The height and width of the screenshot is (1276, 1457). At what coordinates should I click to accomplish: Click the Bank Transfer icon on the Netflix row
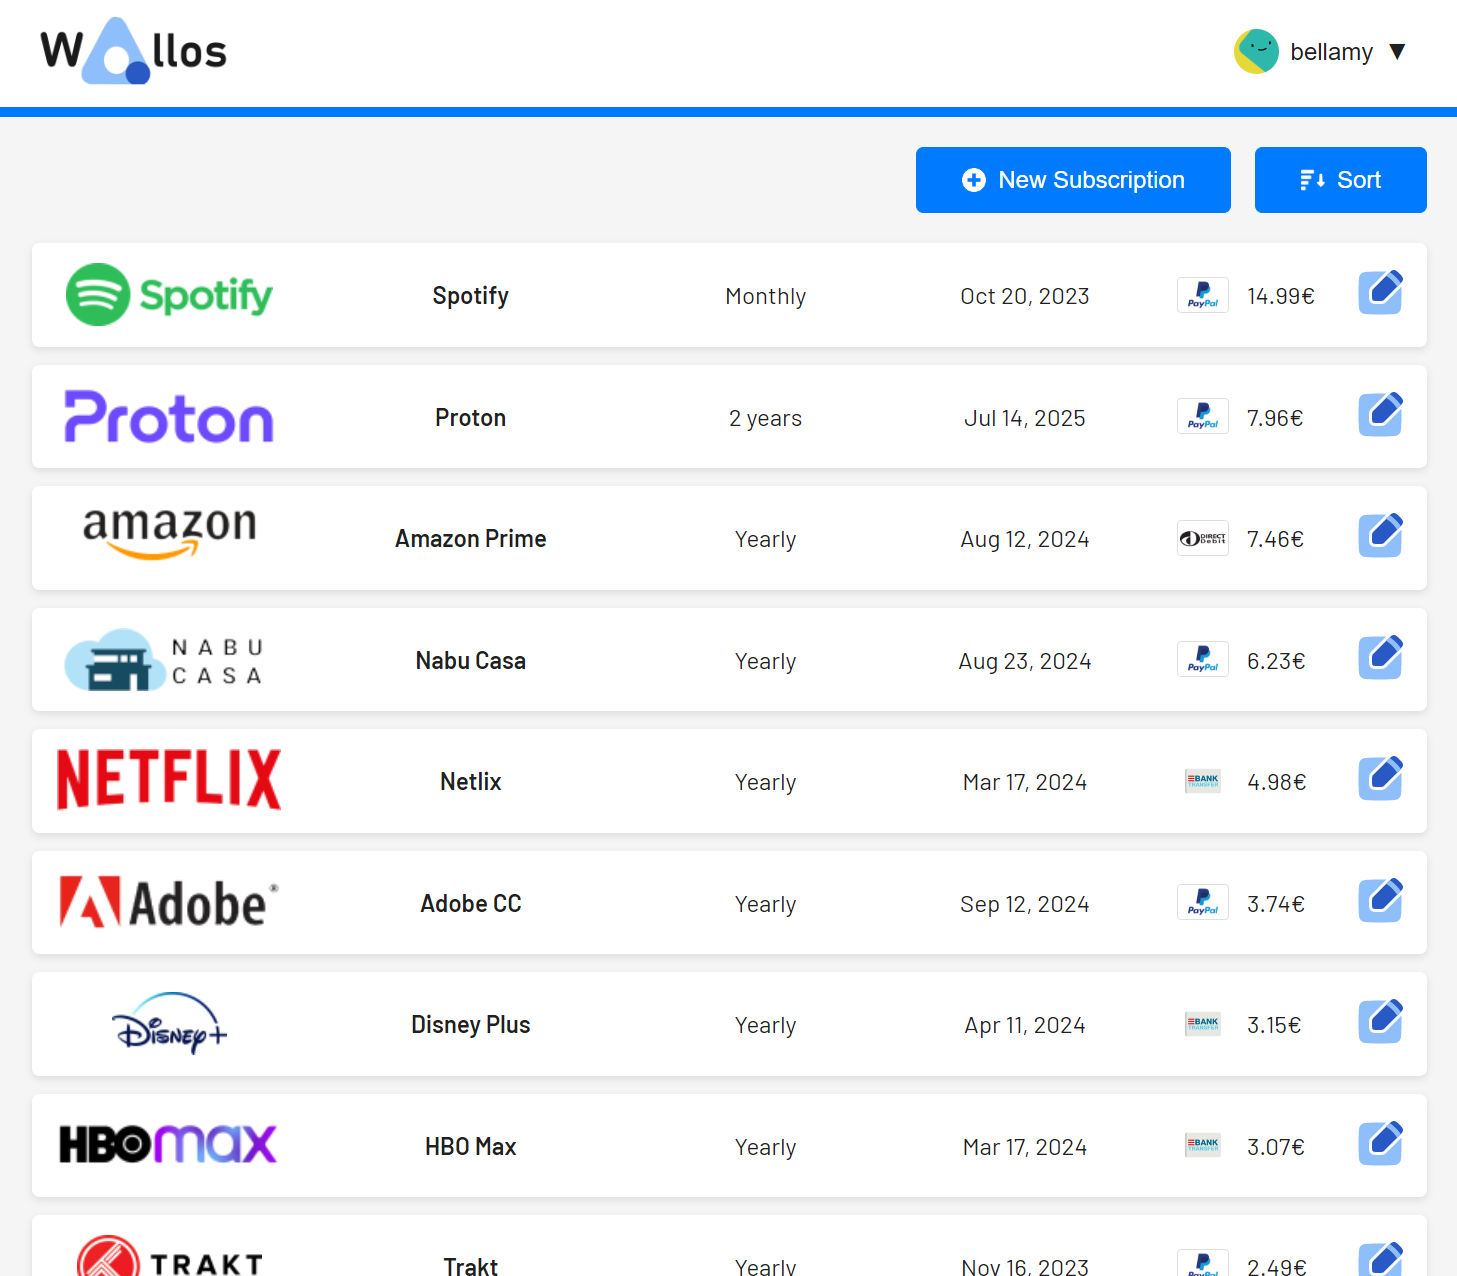tap(1202, 781)
